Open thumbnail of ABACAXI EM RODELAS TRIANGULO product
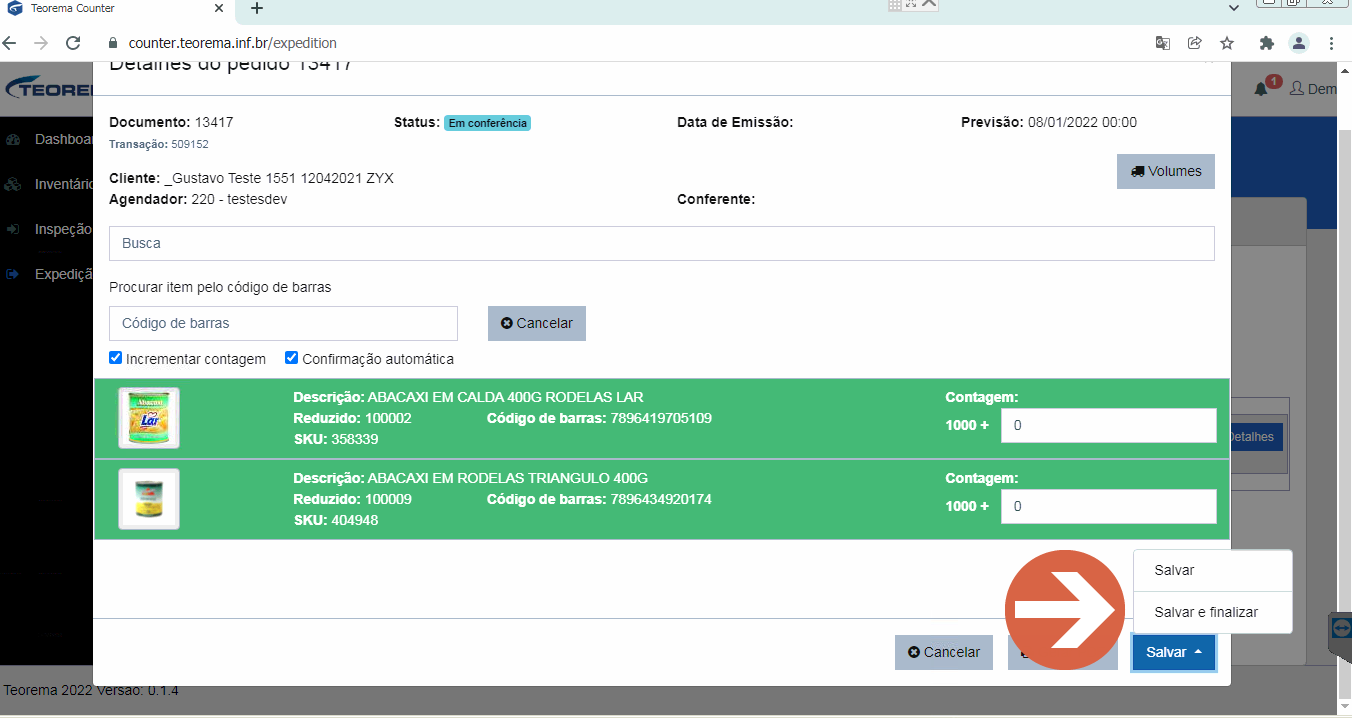 (x=149, y=499)
